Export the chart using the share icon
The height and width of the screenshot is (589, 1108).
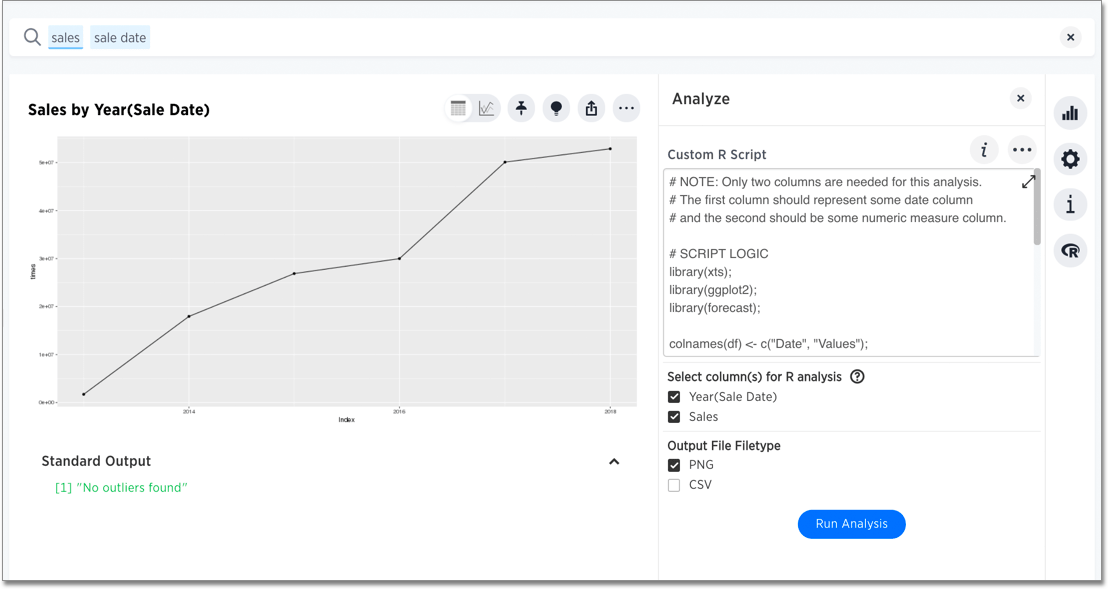[591, 108]
